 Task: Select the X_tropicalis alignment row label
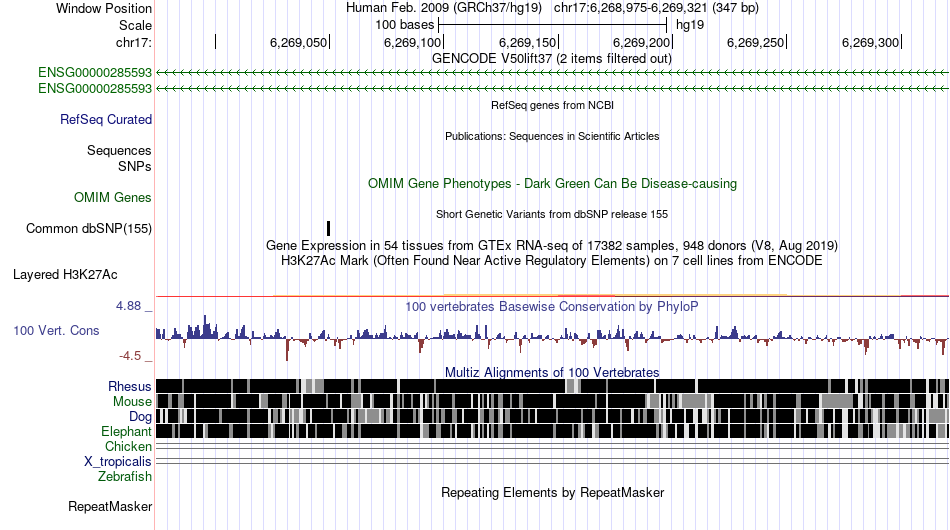coord(118,462)
